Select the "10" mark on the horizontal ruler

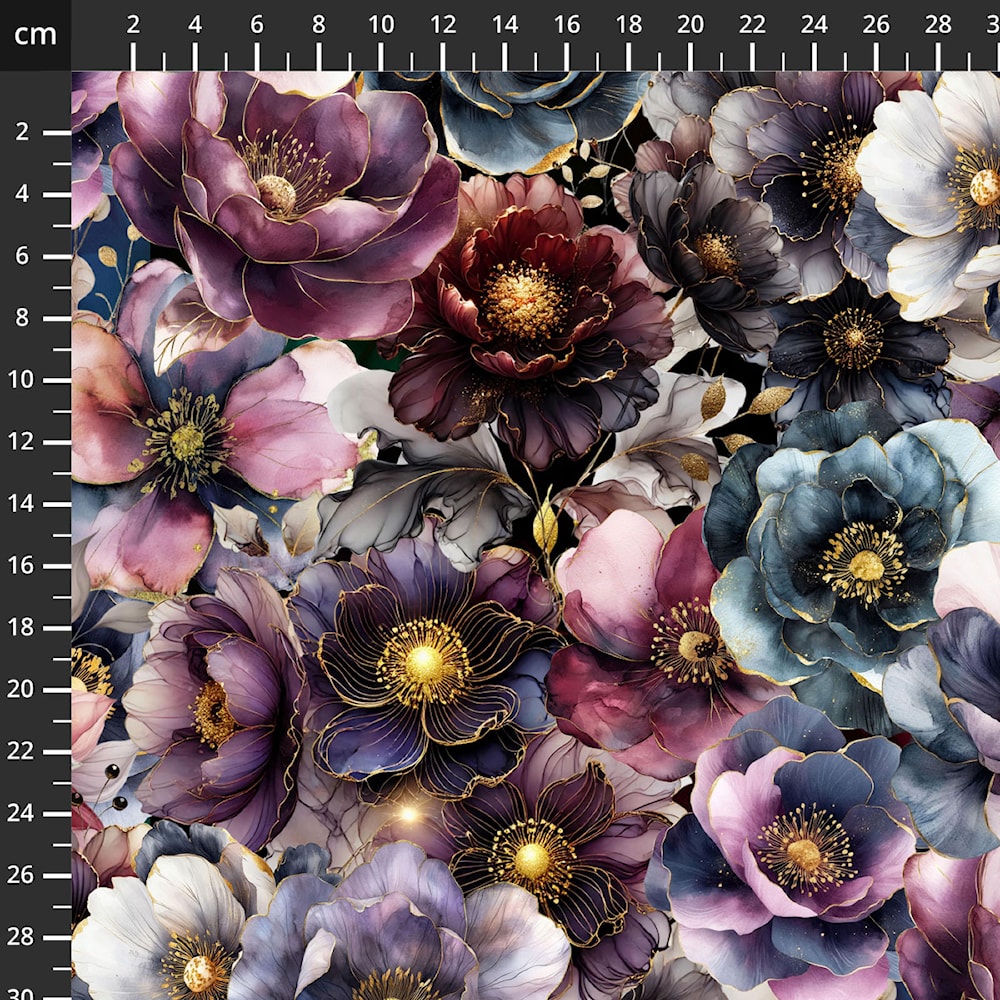381,25
